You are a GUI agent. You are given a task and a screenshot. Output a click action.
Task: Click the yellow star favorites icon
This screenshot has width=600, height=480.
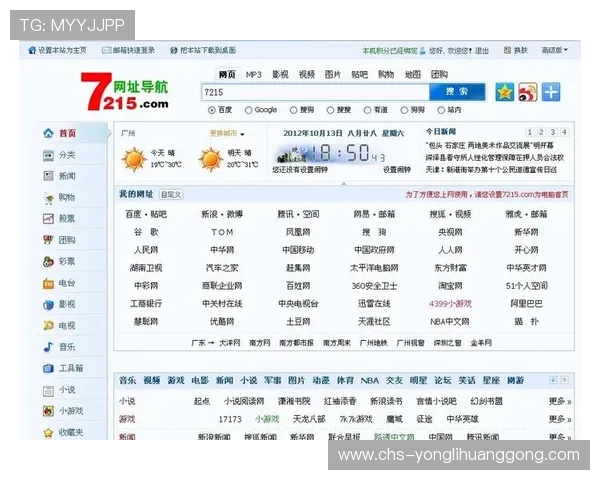(x=505, y=92)
